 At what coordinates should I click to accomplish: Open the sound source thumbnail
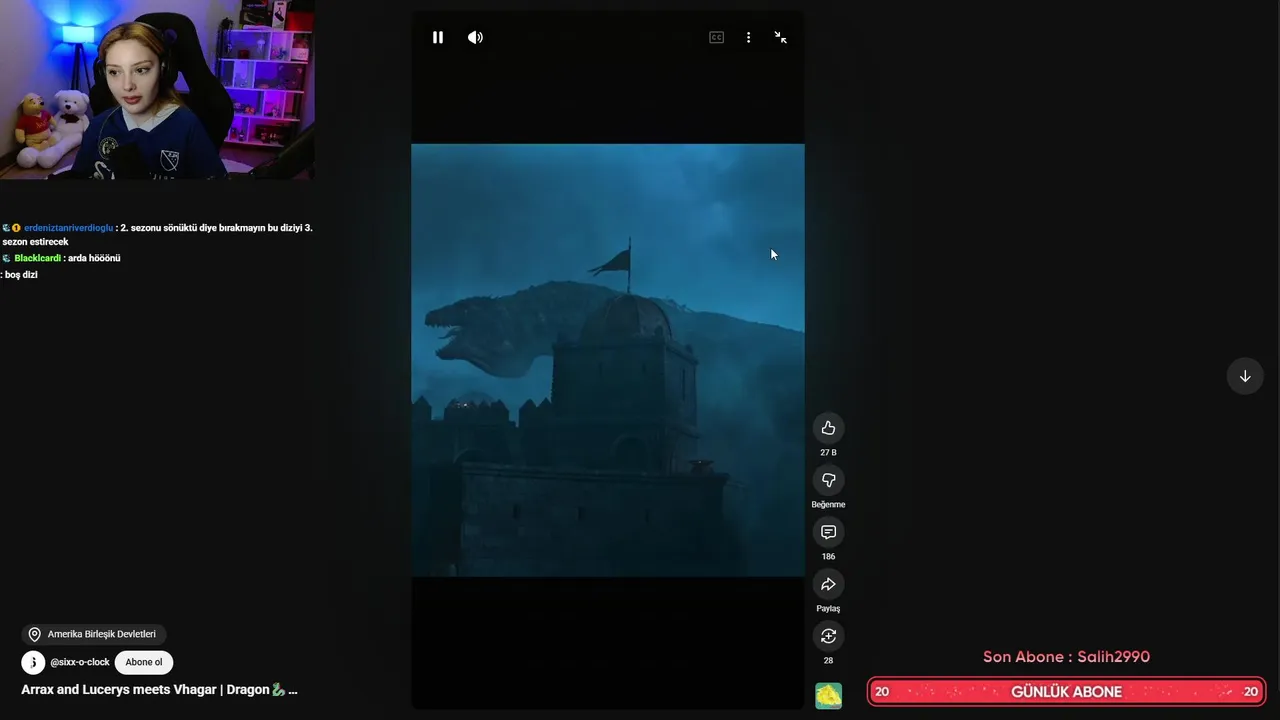tap(828, 695)
